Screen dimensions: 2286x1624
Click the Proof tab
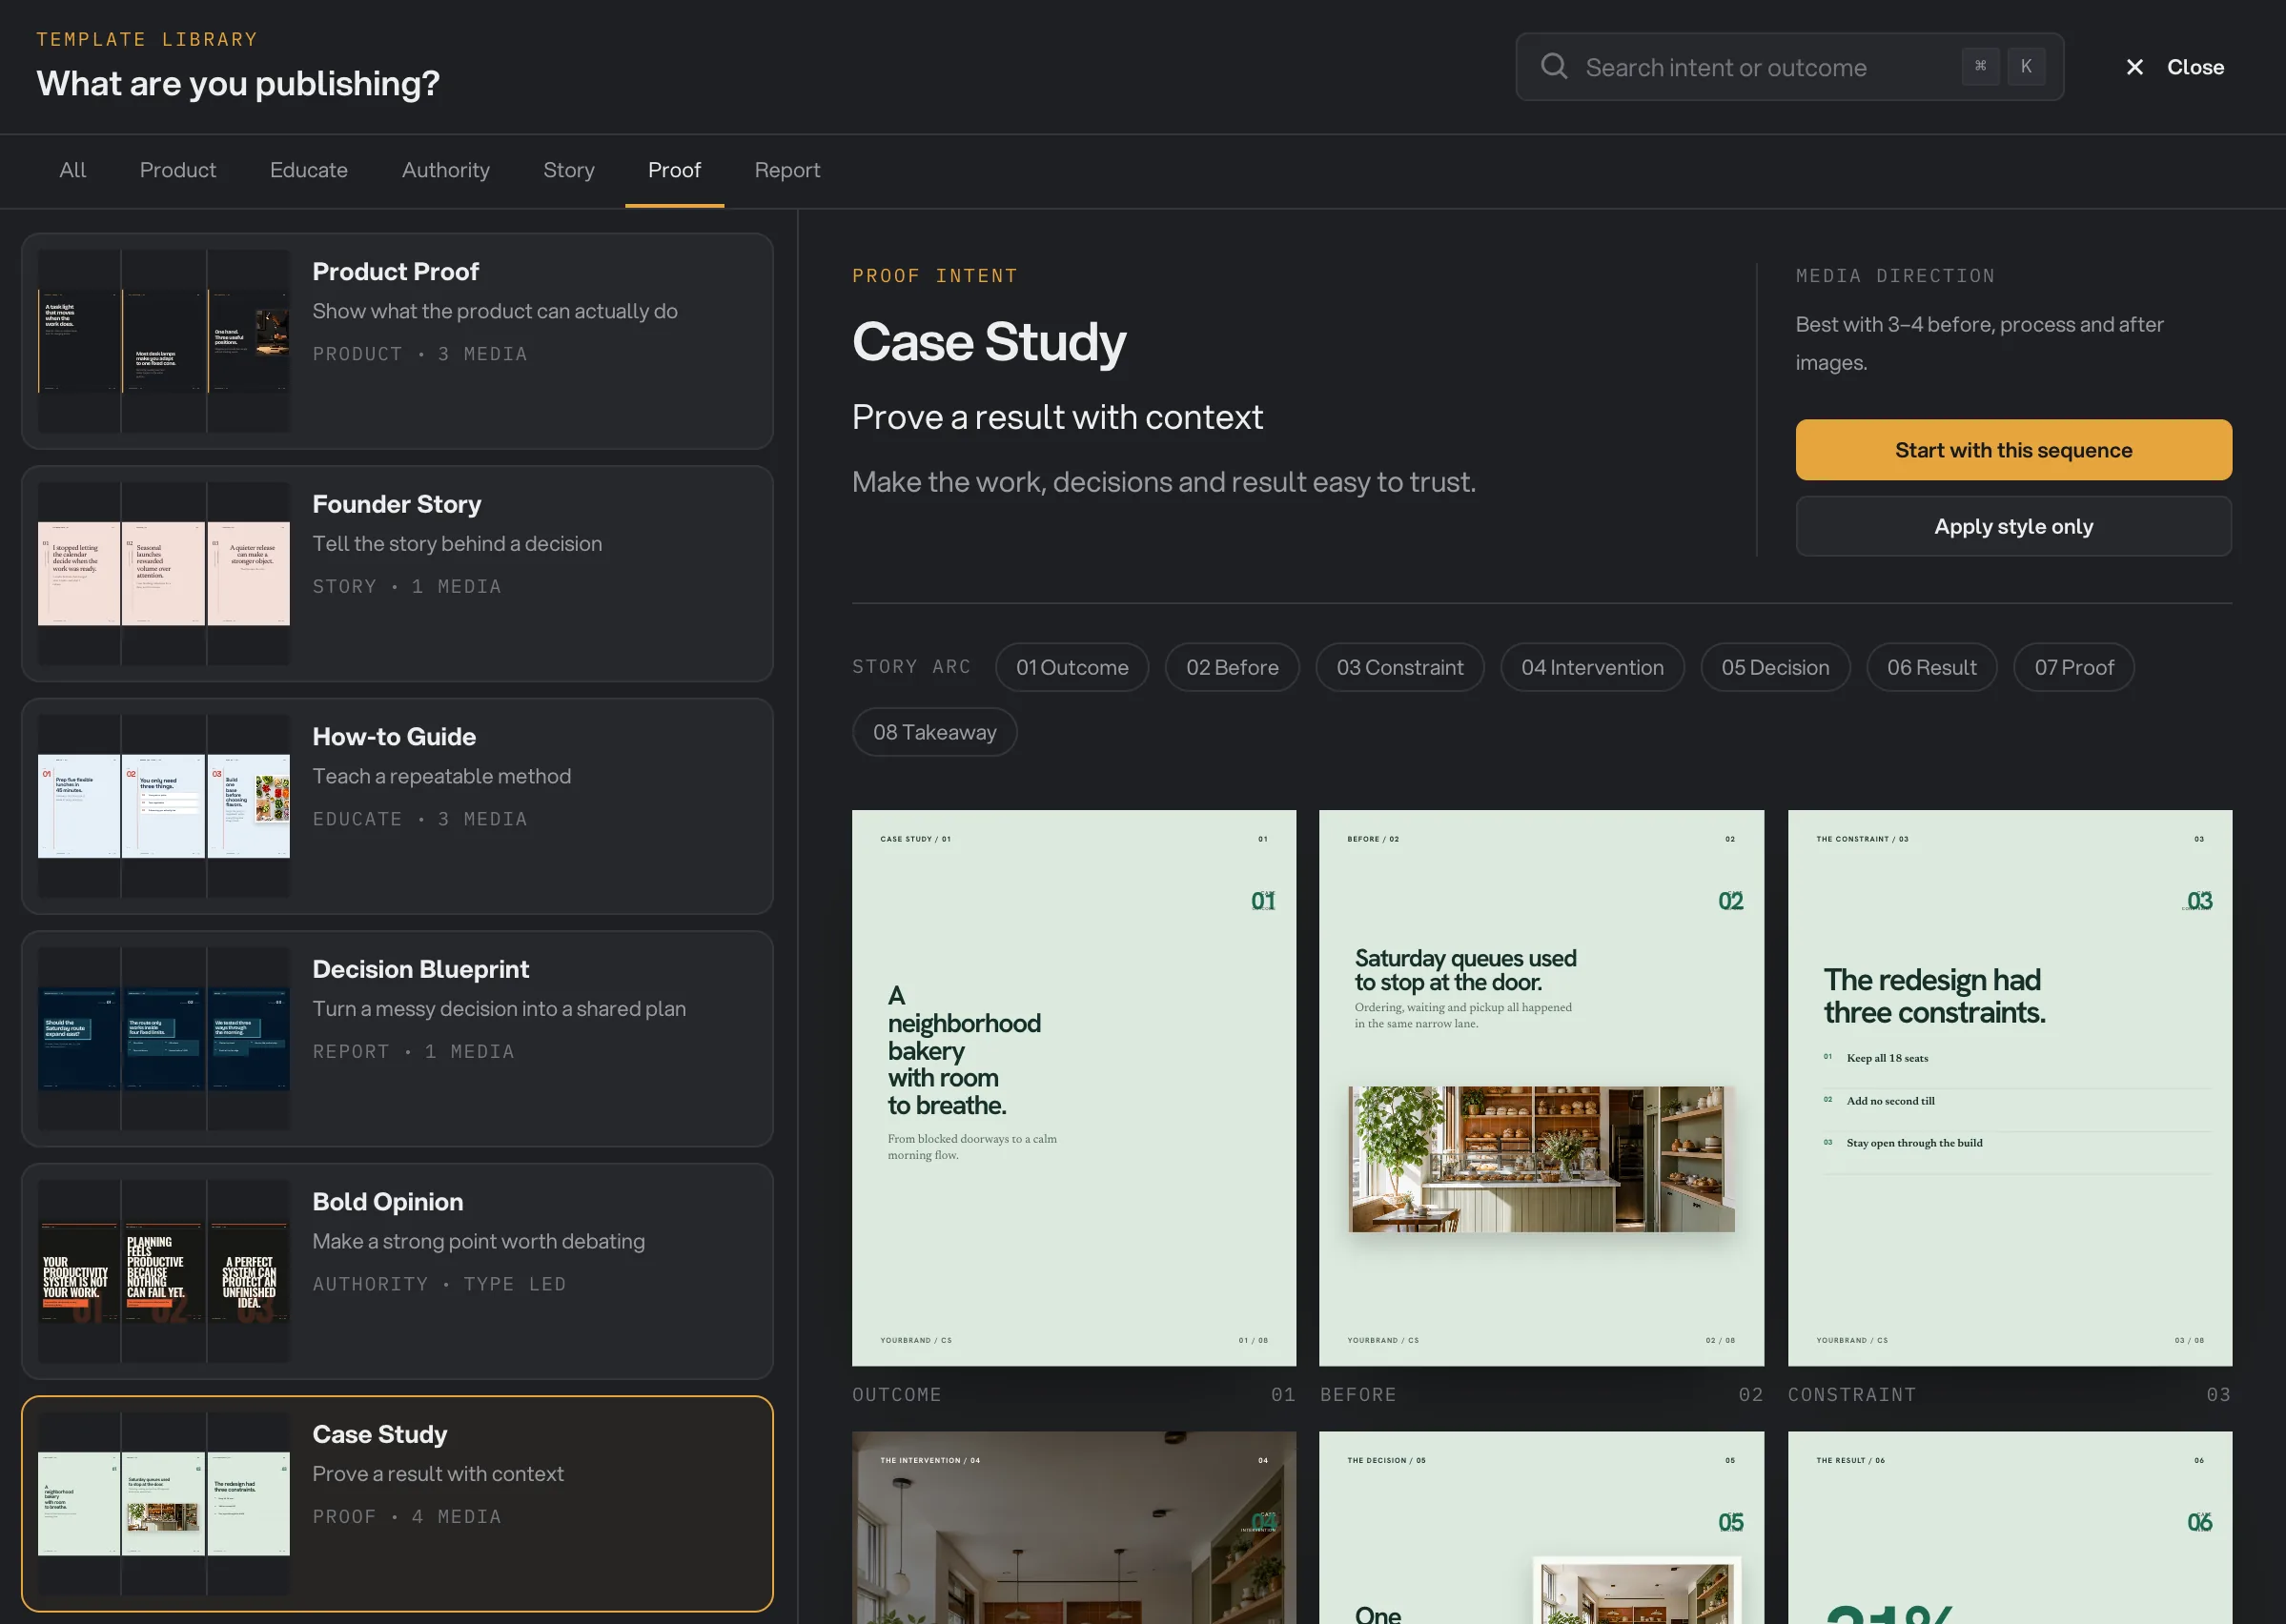(x=674, y=170)
